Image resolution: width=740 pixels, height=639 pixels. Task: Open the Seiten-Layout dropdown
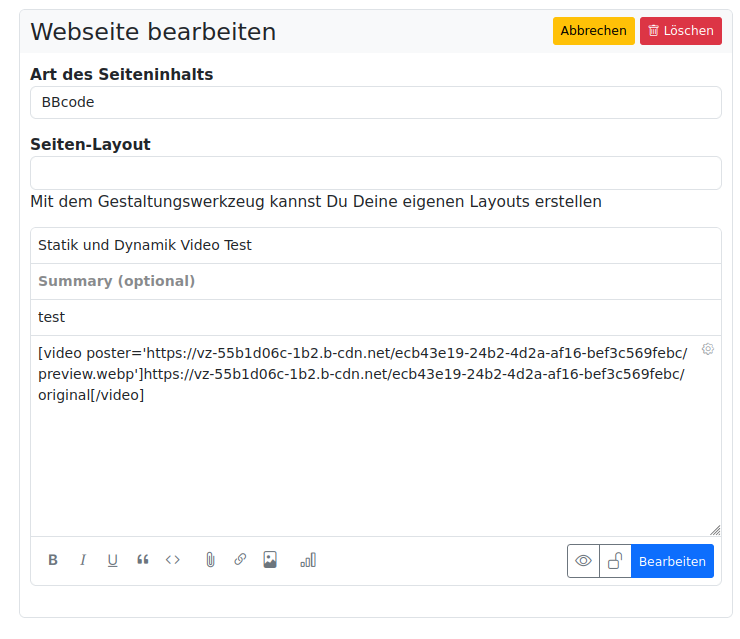pos(375,173)
